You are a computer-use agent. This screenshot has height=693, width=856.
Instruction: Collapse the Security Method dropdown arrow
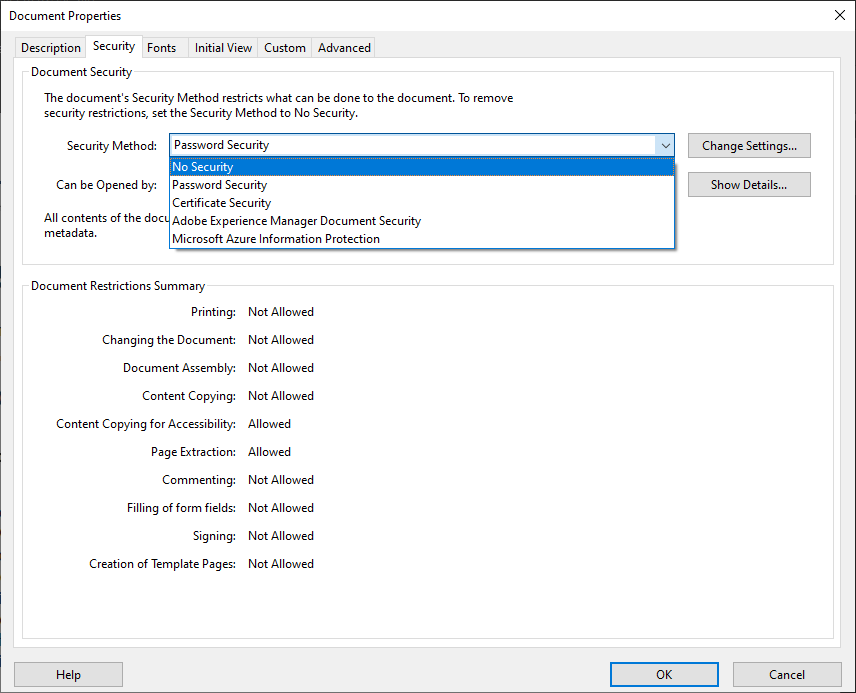pos(665,146)
